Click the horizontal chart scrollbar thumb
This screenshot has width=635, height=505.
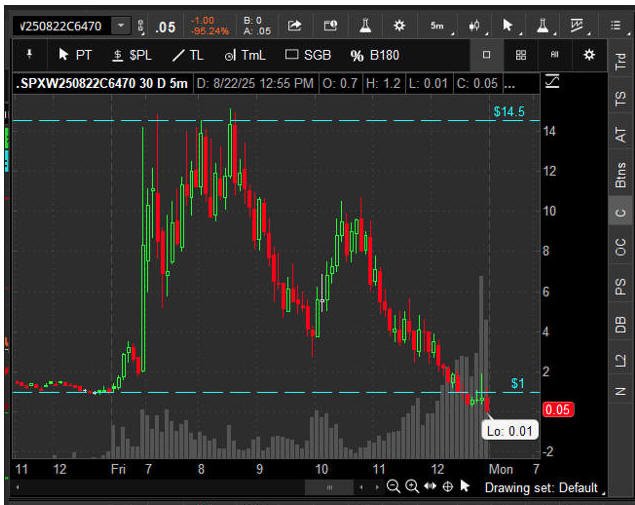tap(328, 487)
